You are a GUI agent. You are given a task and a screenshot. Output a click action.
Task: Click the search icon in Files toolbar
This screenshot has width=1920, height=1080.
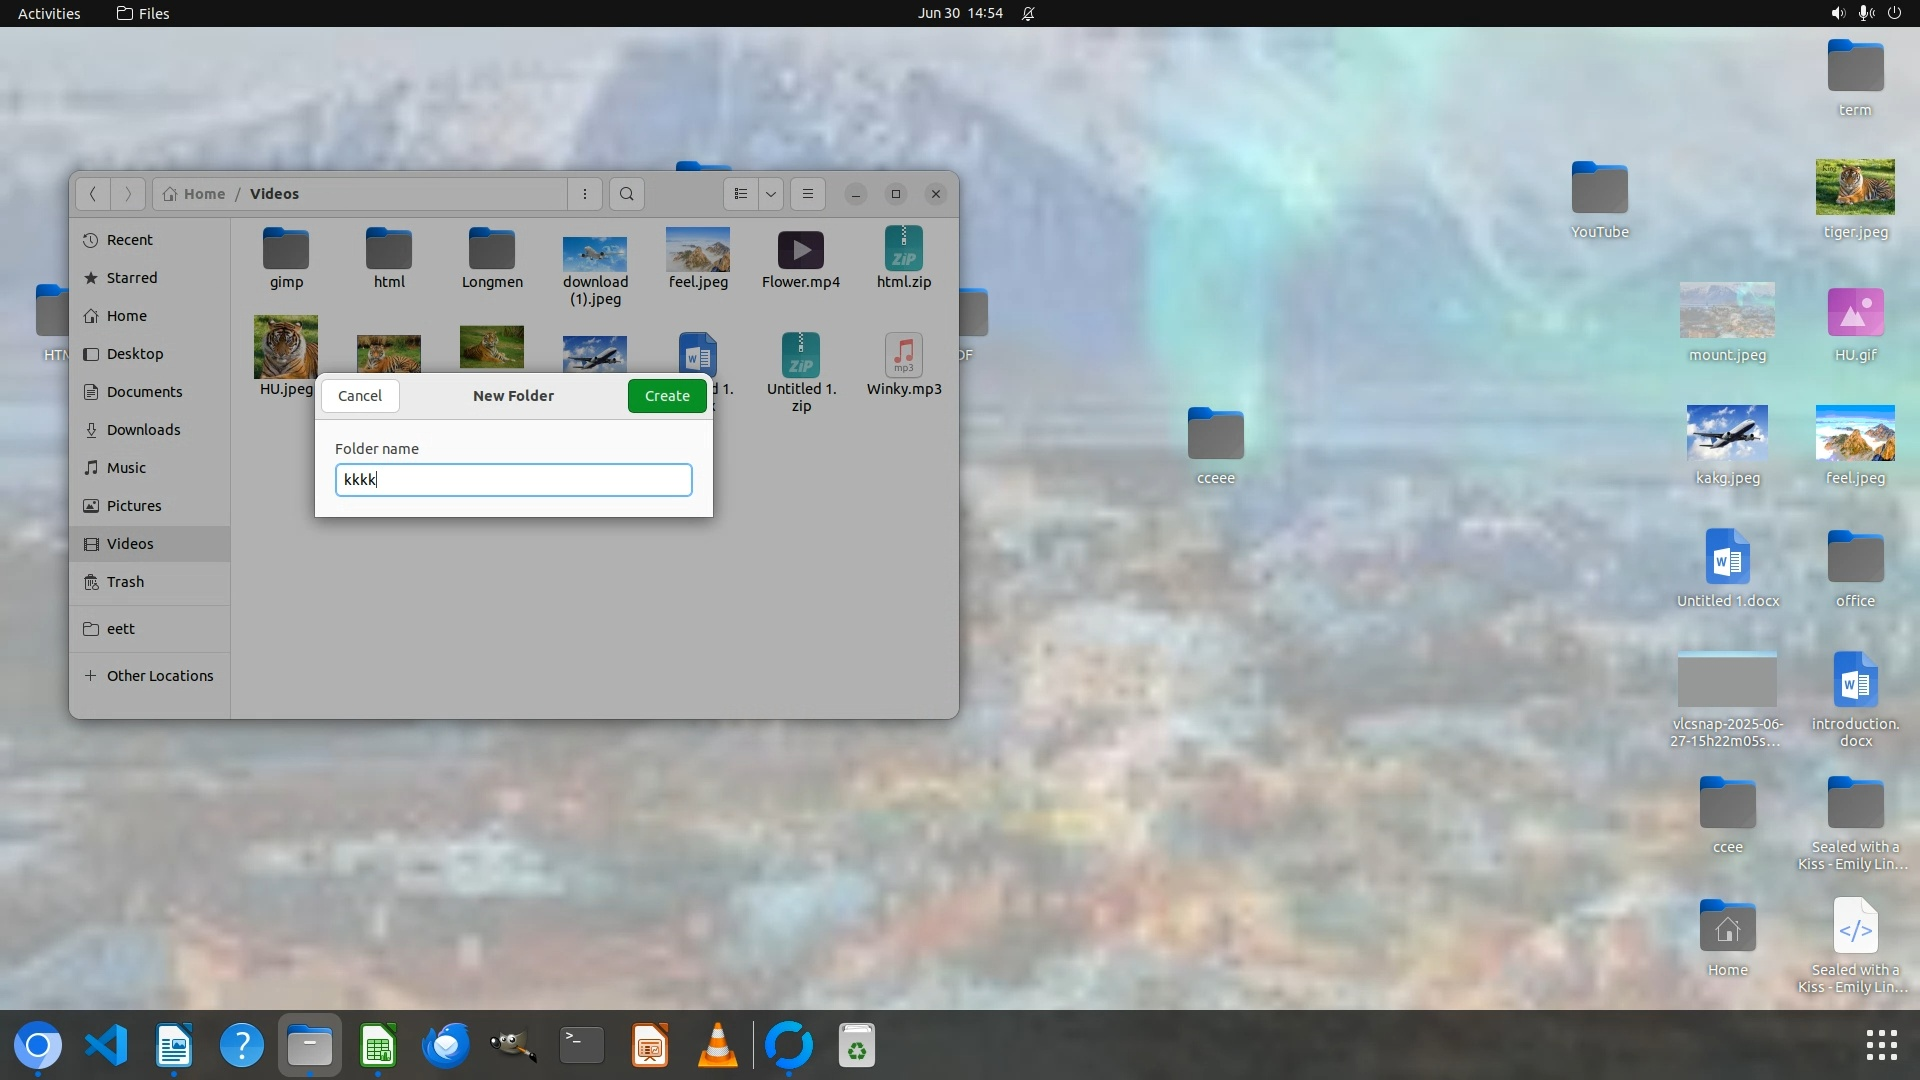tap(627, 194)
